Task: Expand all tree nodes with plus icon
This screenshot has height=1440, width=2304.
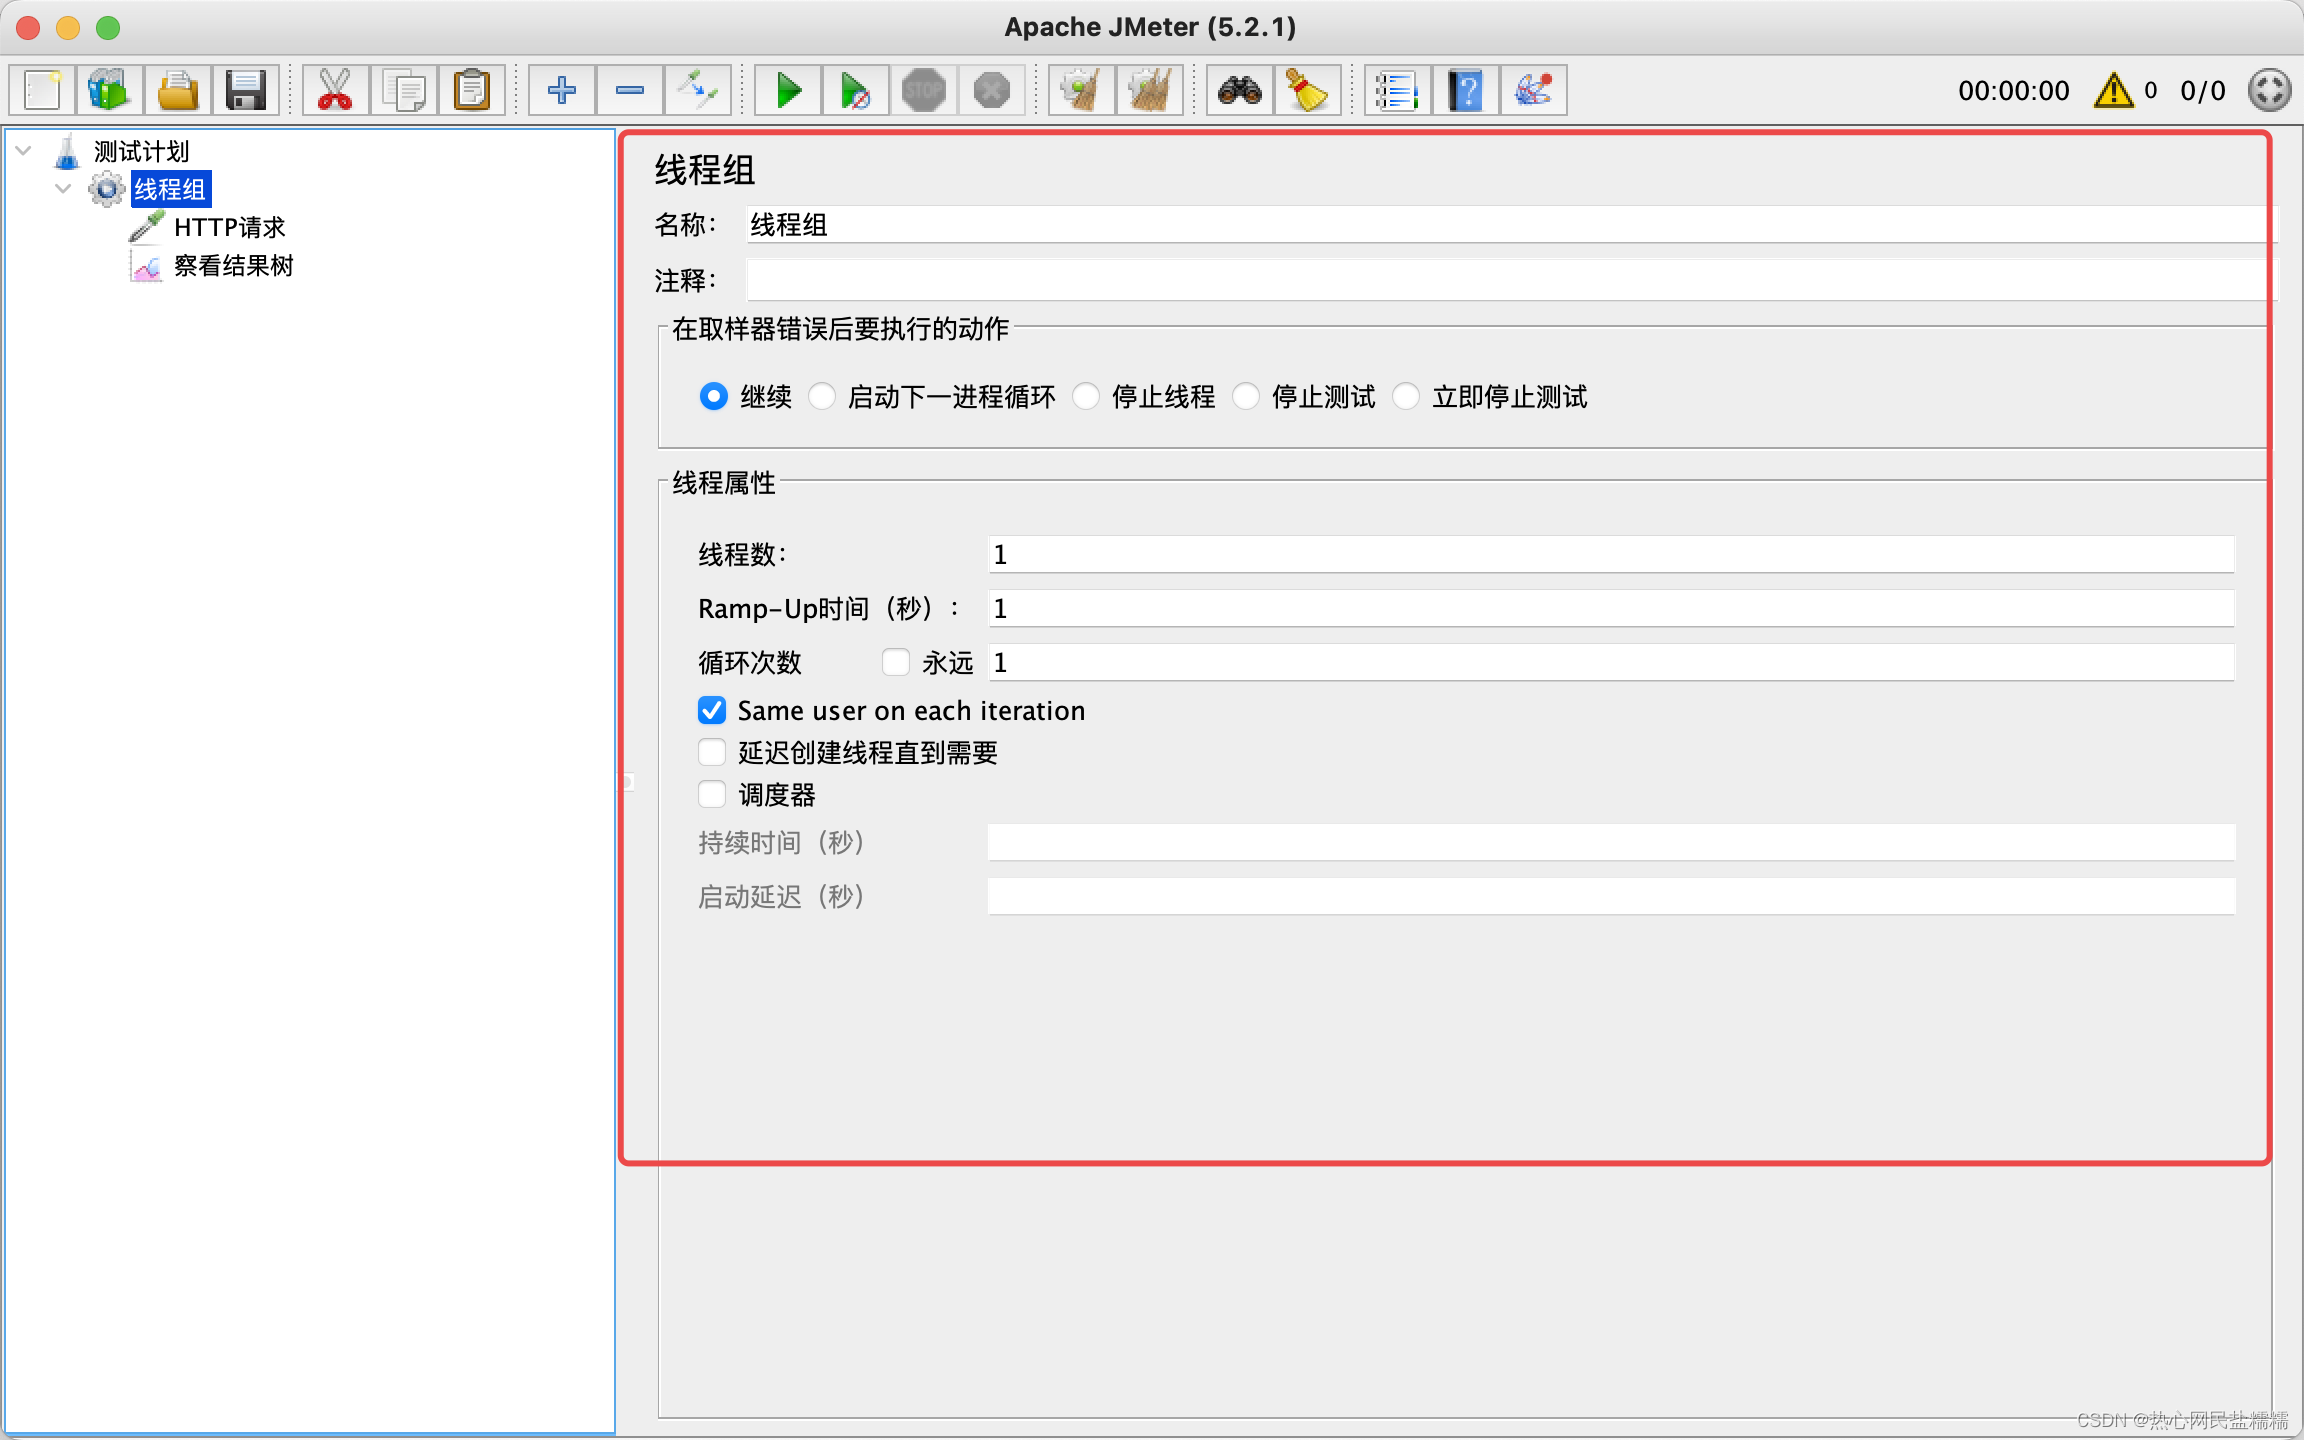Action: (x=562, y=90)
